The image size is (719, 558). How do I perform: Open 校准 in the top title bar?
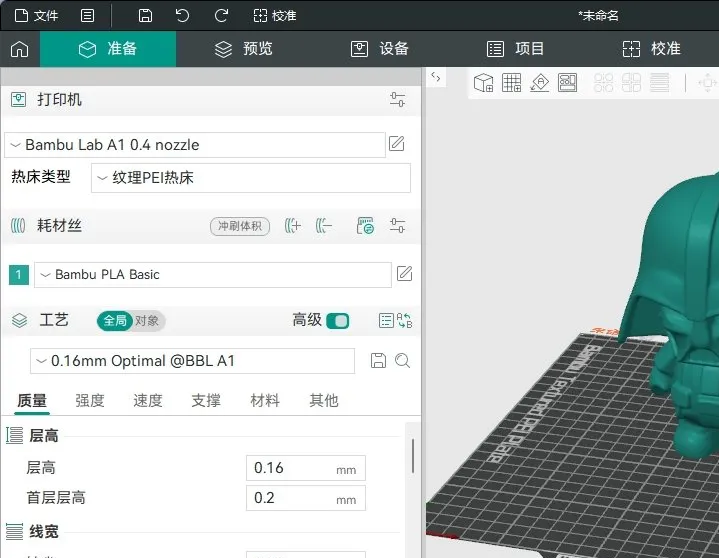[275, 16]
